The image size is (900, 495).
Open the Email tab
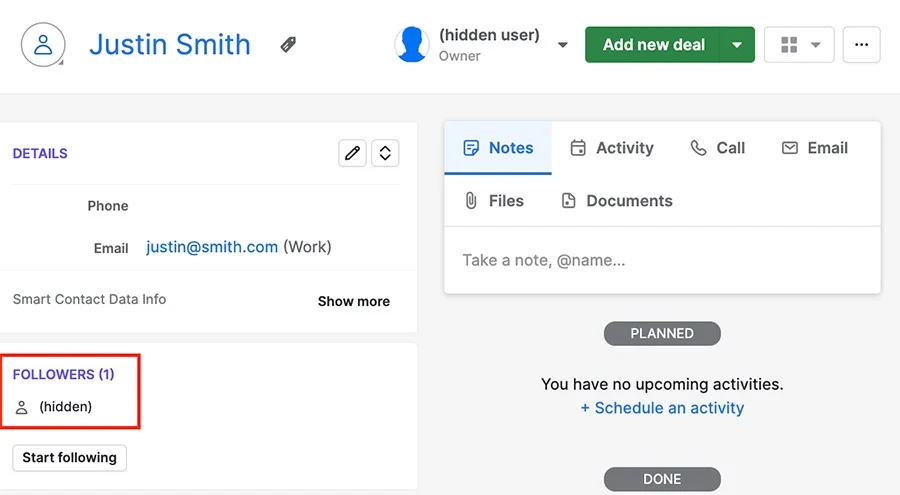815,148
